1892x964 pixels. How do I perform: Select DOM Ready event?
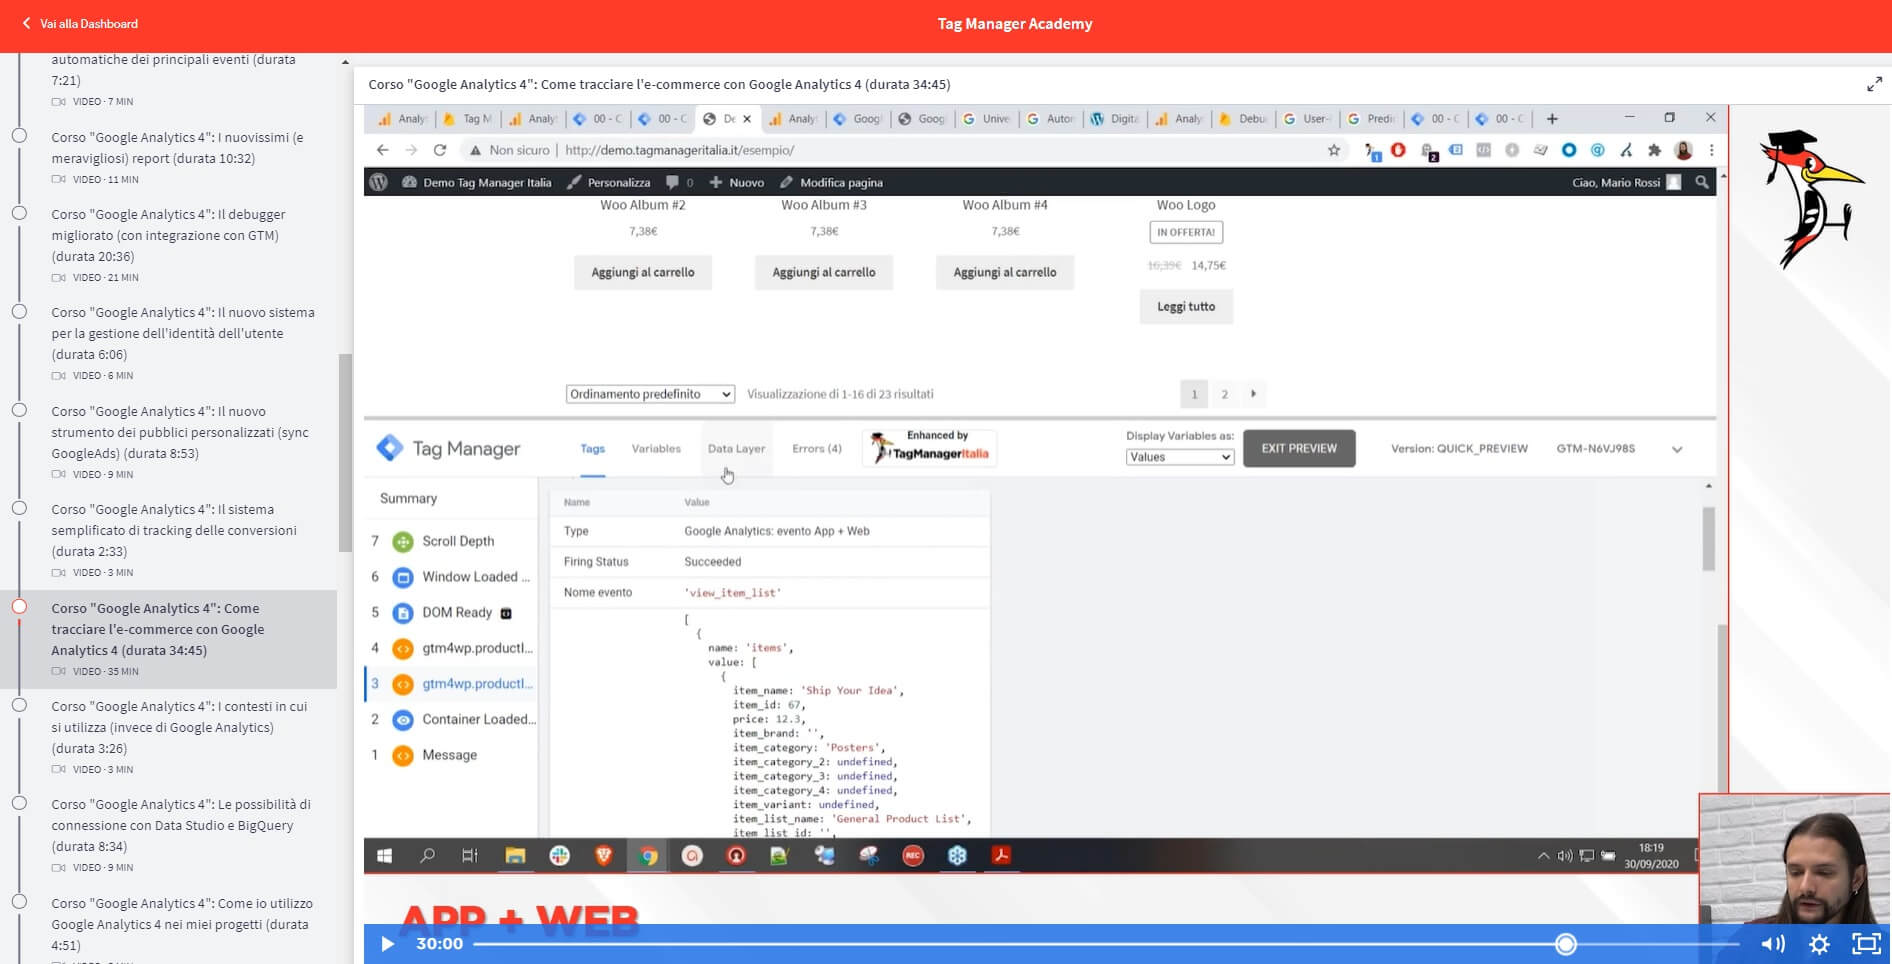pos(451,613)
